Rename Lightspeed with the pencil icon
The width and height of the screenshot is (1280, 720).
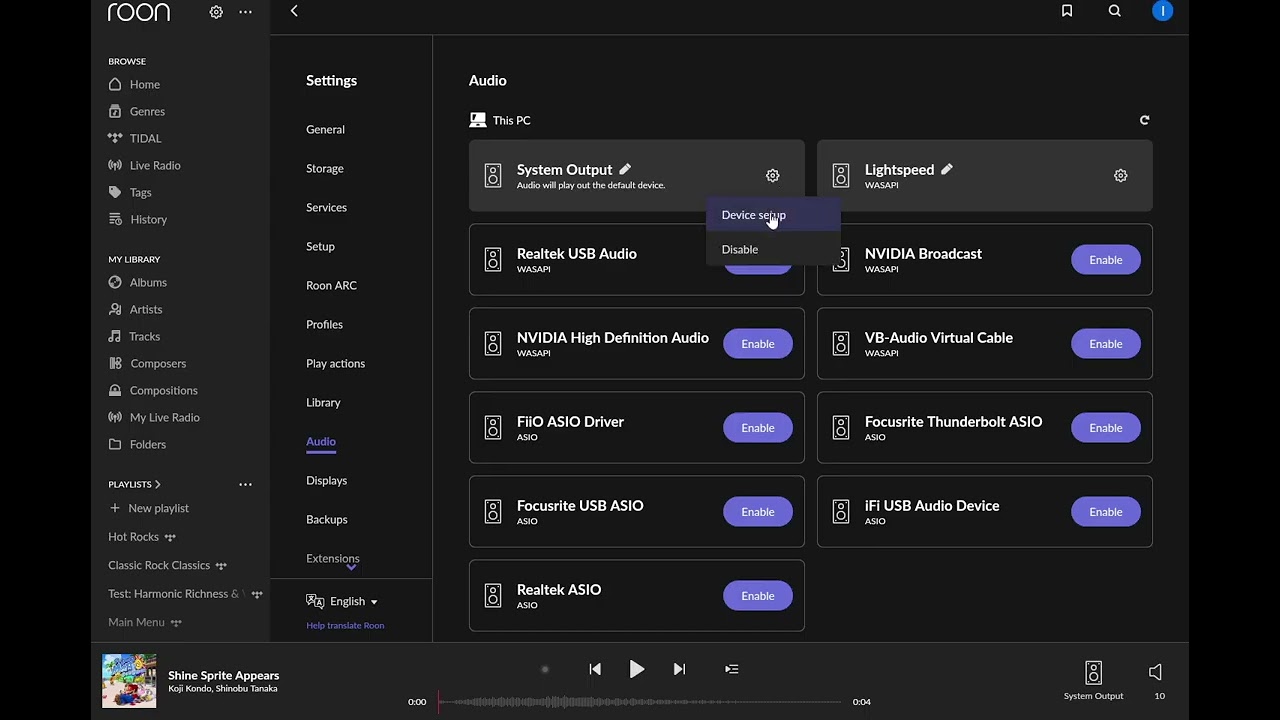click(x=947, y=169)
